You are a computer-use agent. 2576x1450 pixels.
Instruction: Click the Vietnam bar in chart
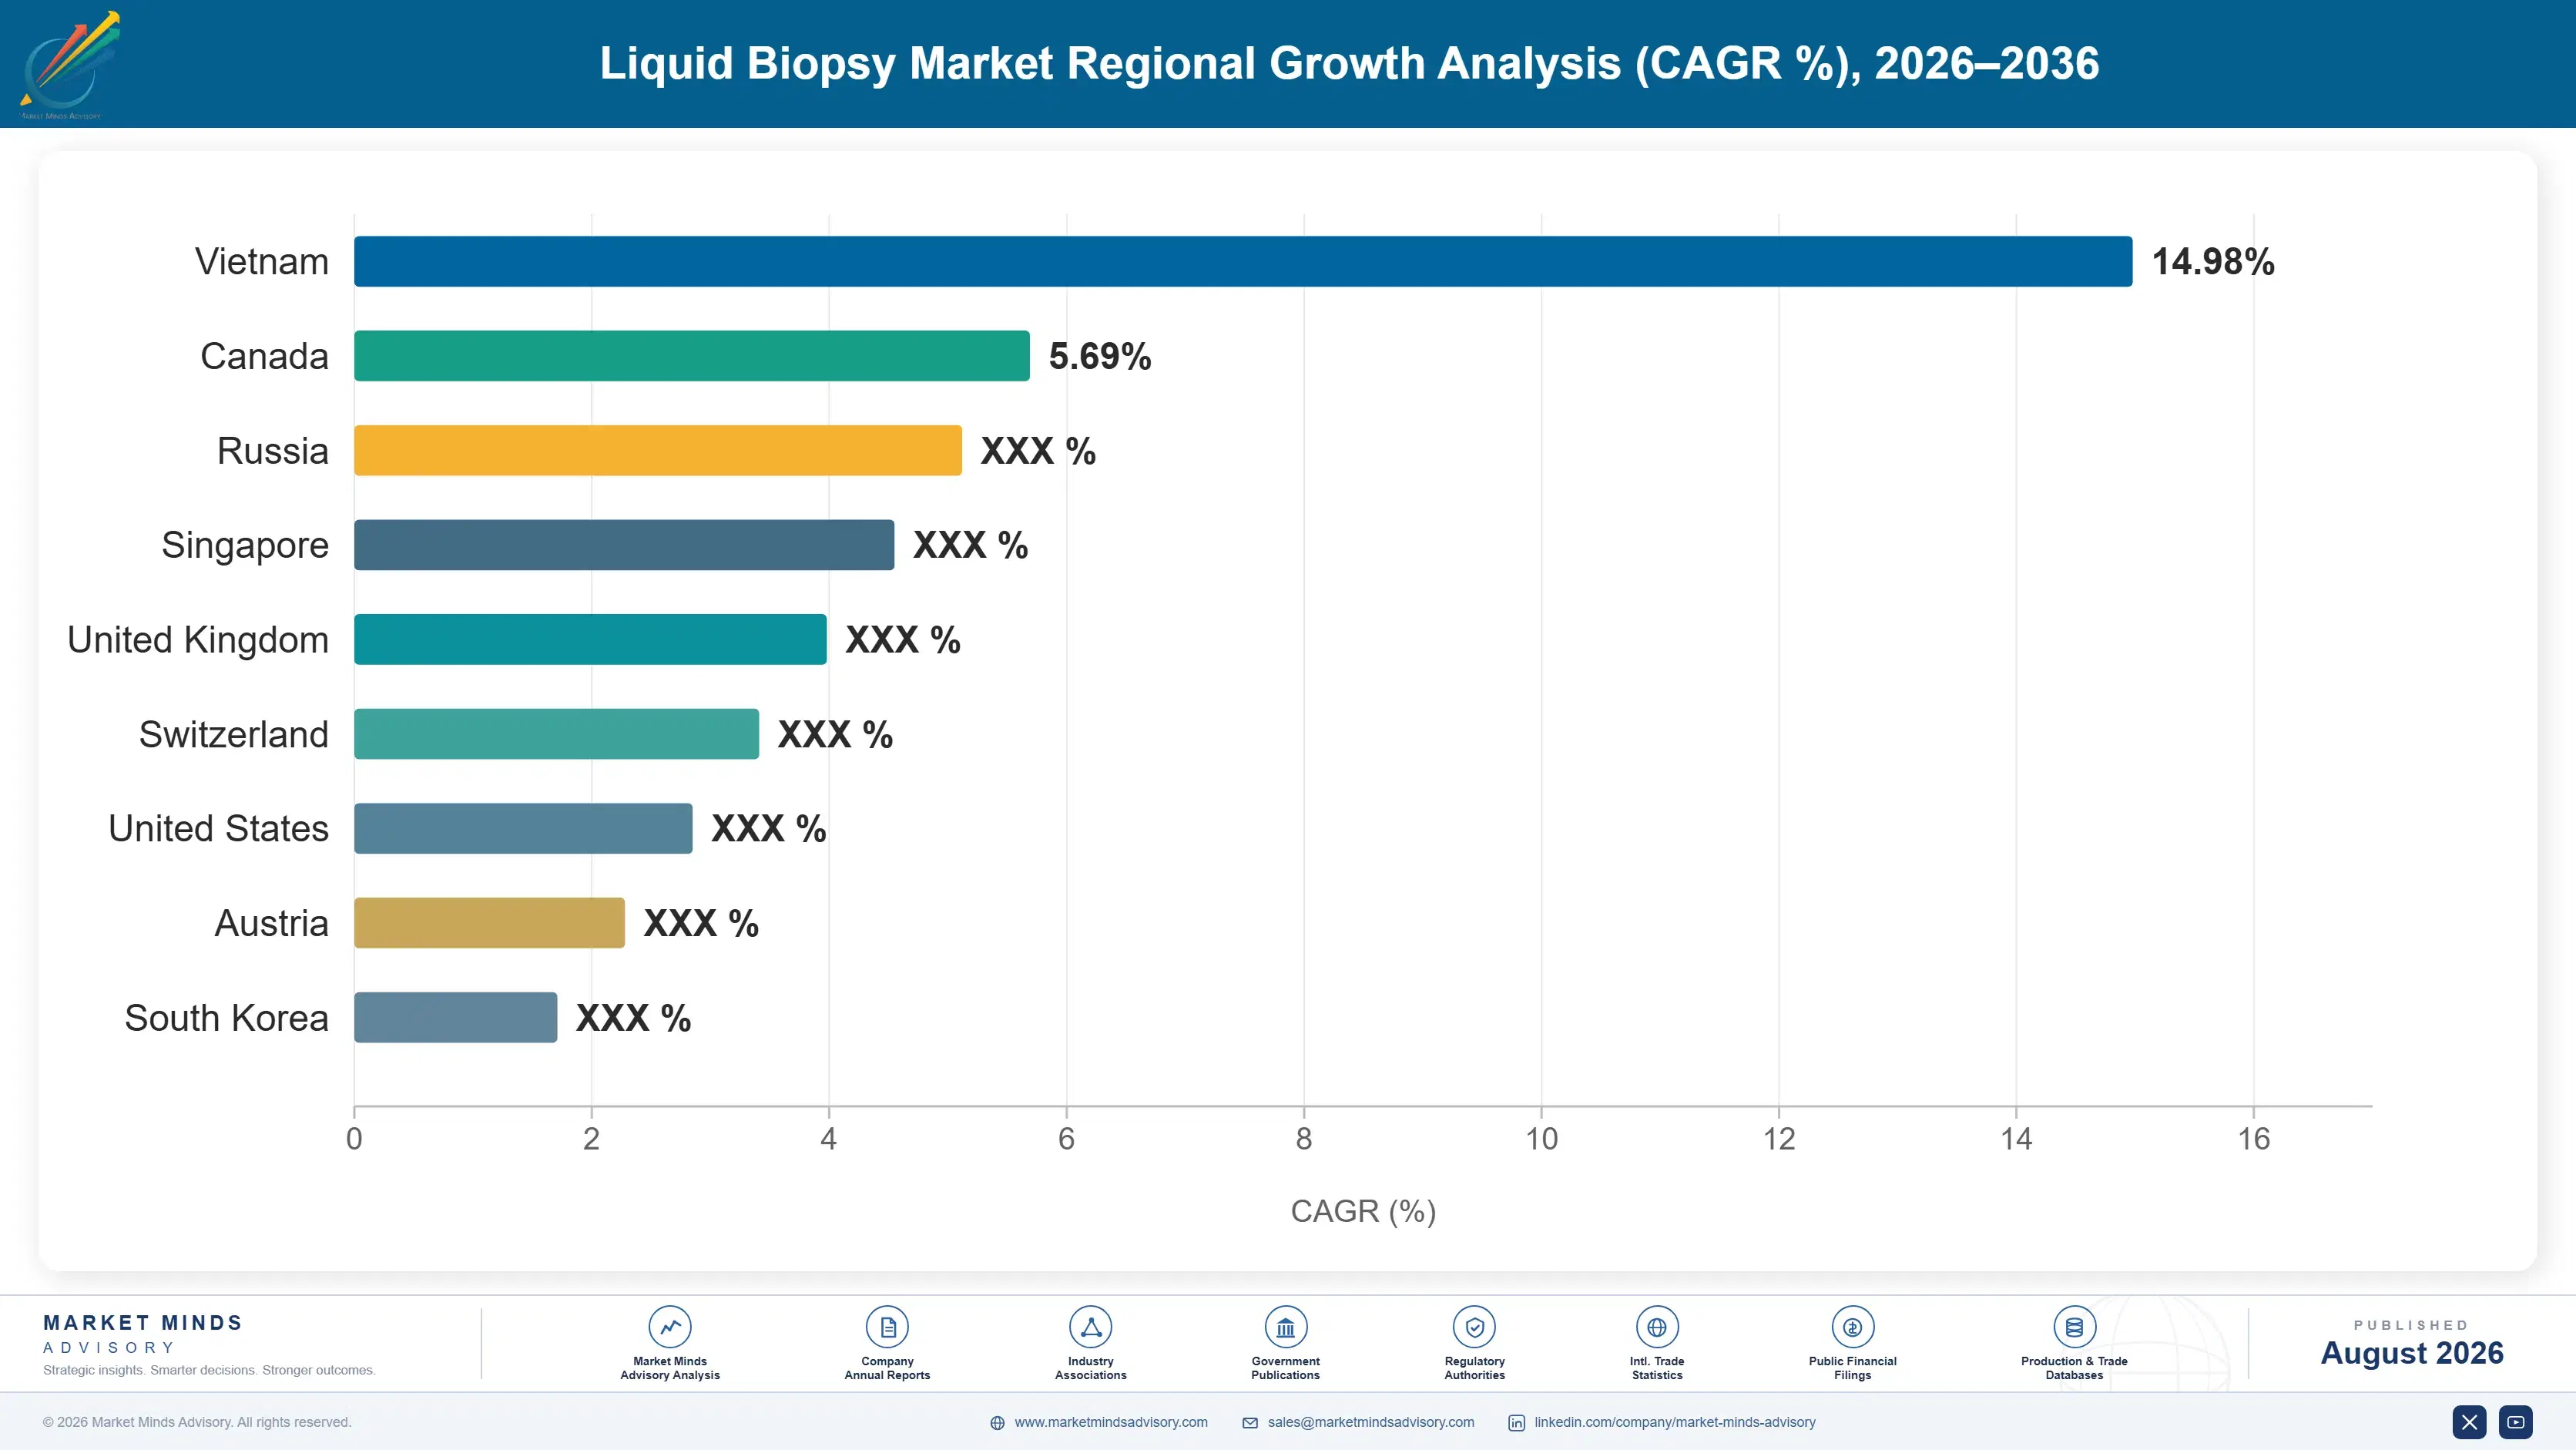click(x=1243, y=261)
